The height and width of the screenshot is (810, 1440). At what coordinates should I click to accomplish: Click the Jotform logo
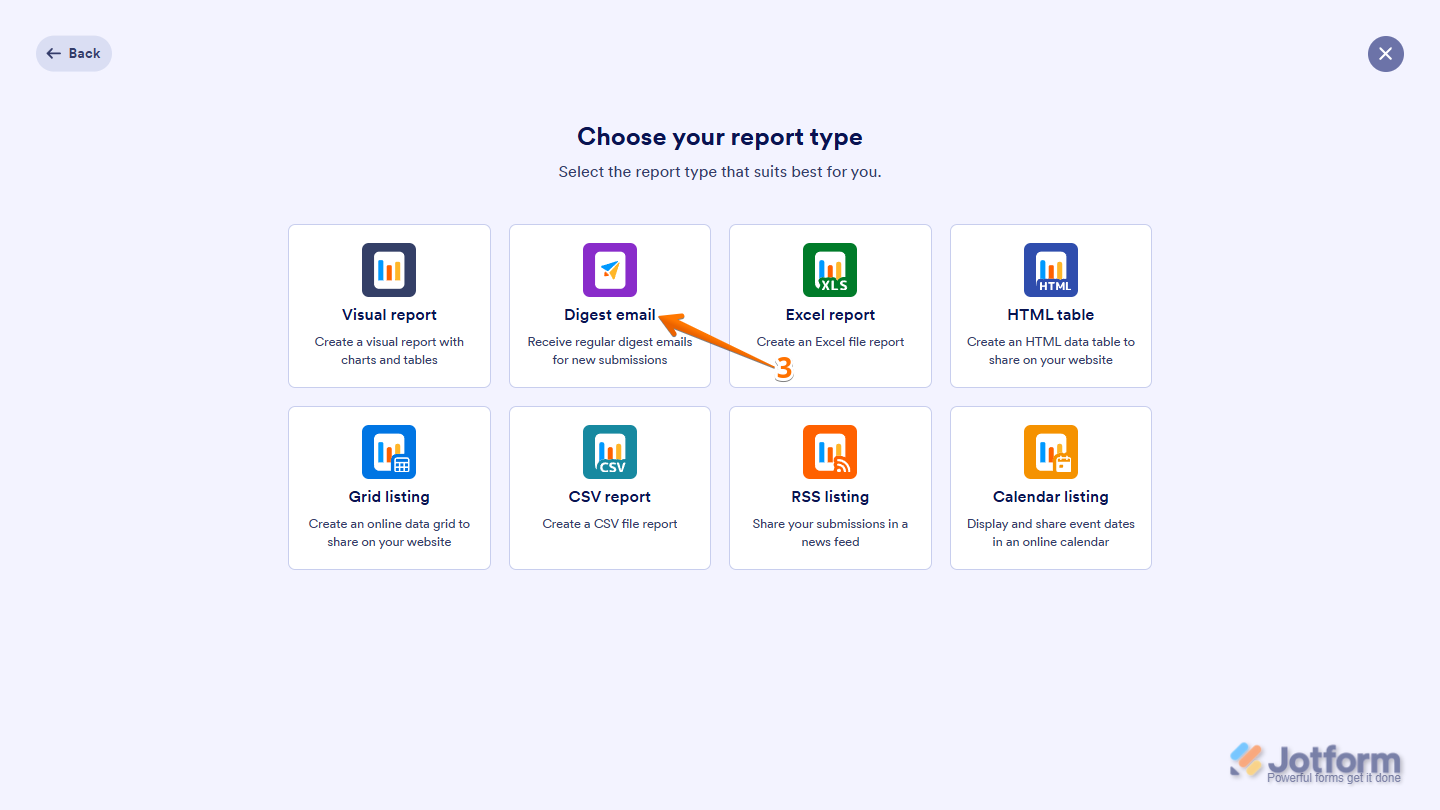[1315, 760]
